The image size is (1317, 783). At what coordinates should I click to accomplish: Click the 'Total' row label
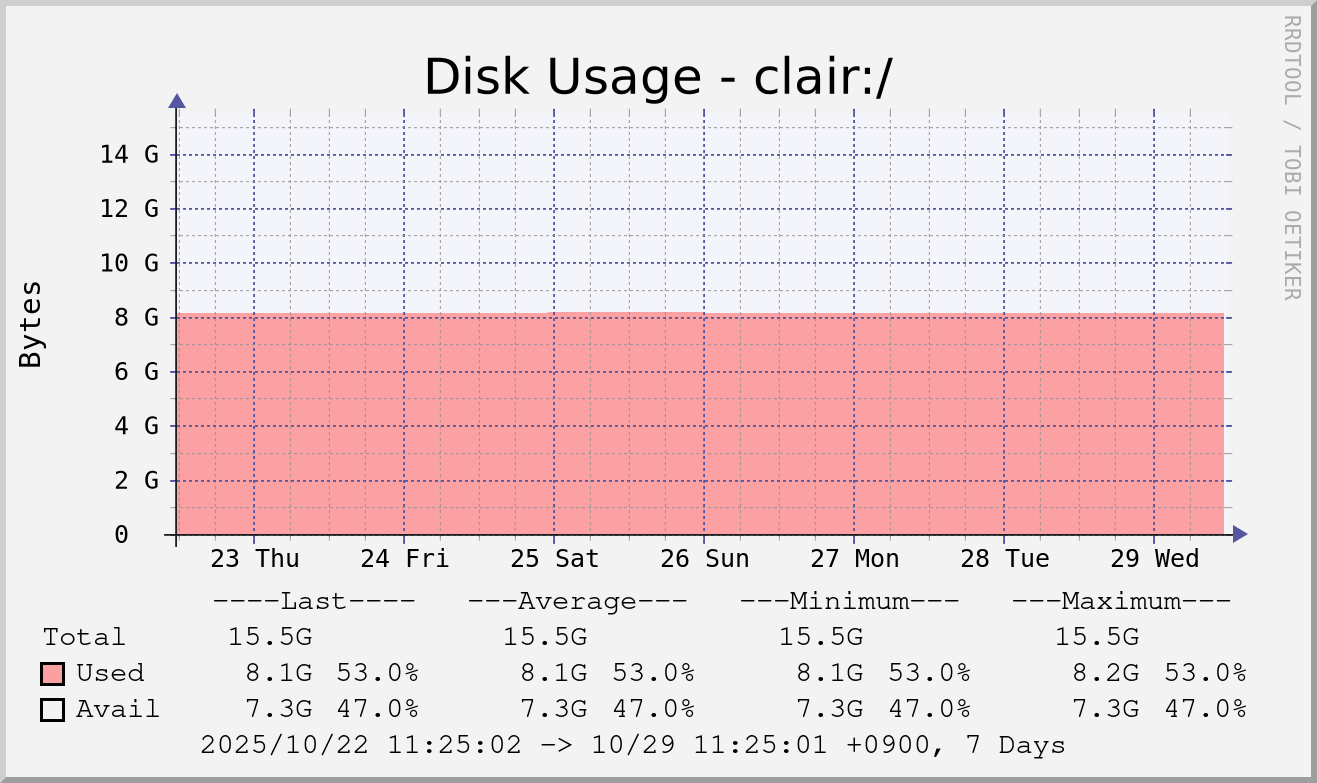(x=84, y=637)
